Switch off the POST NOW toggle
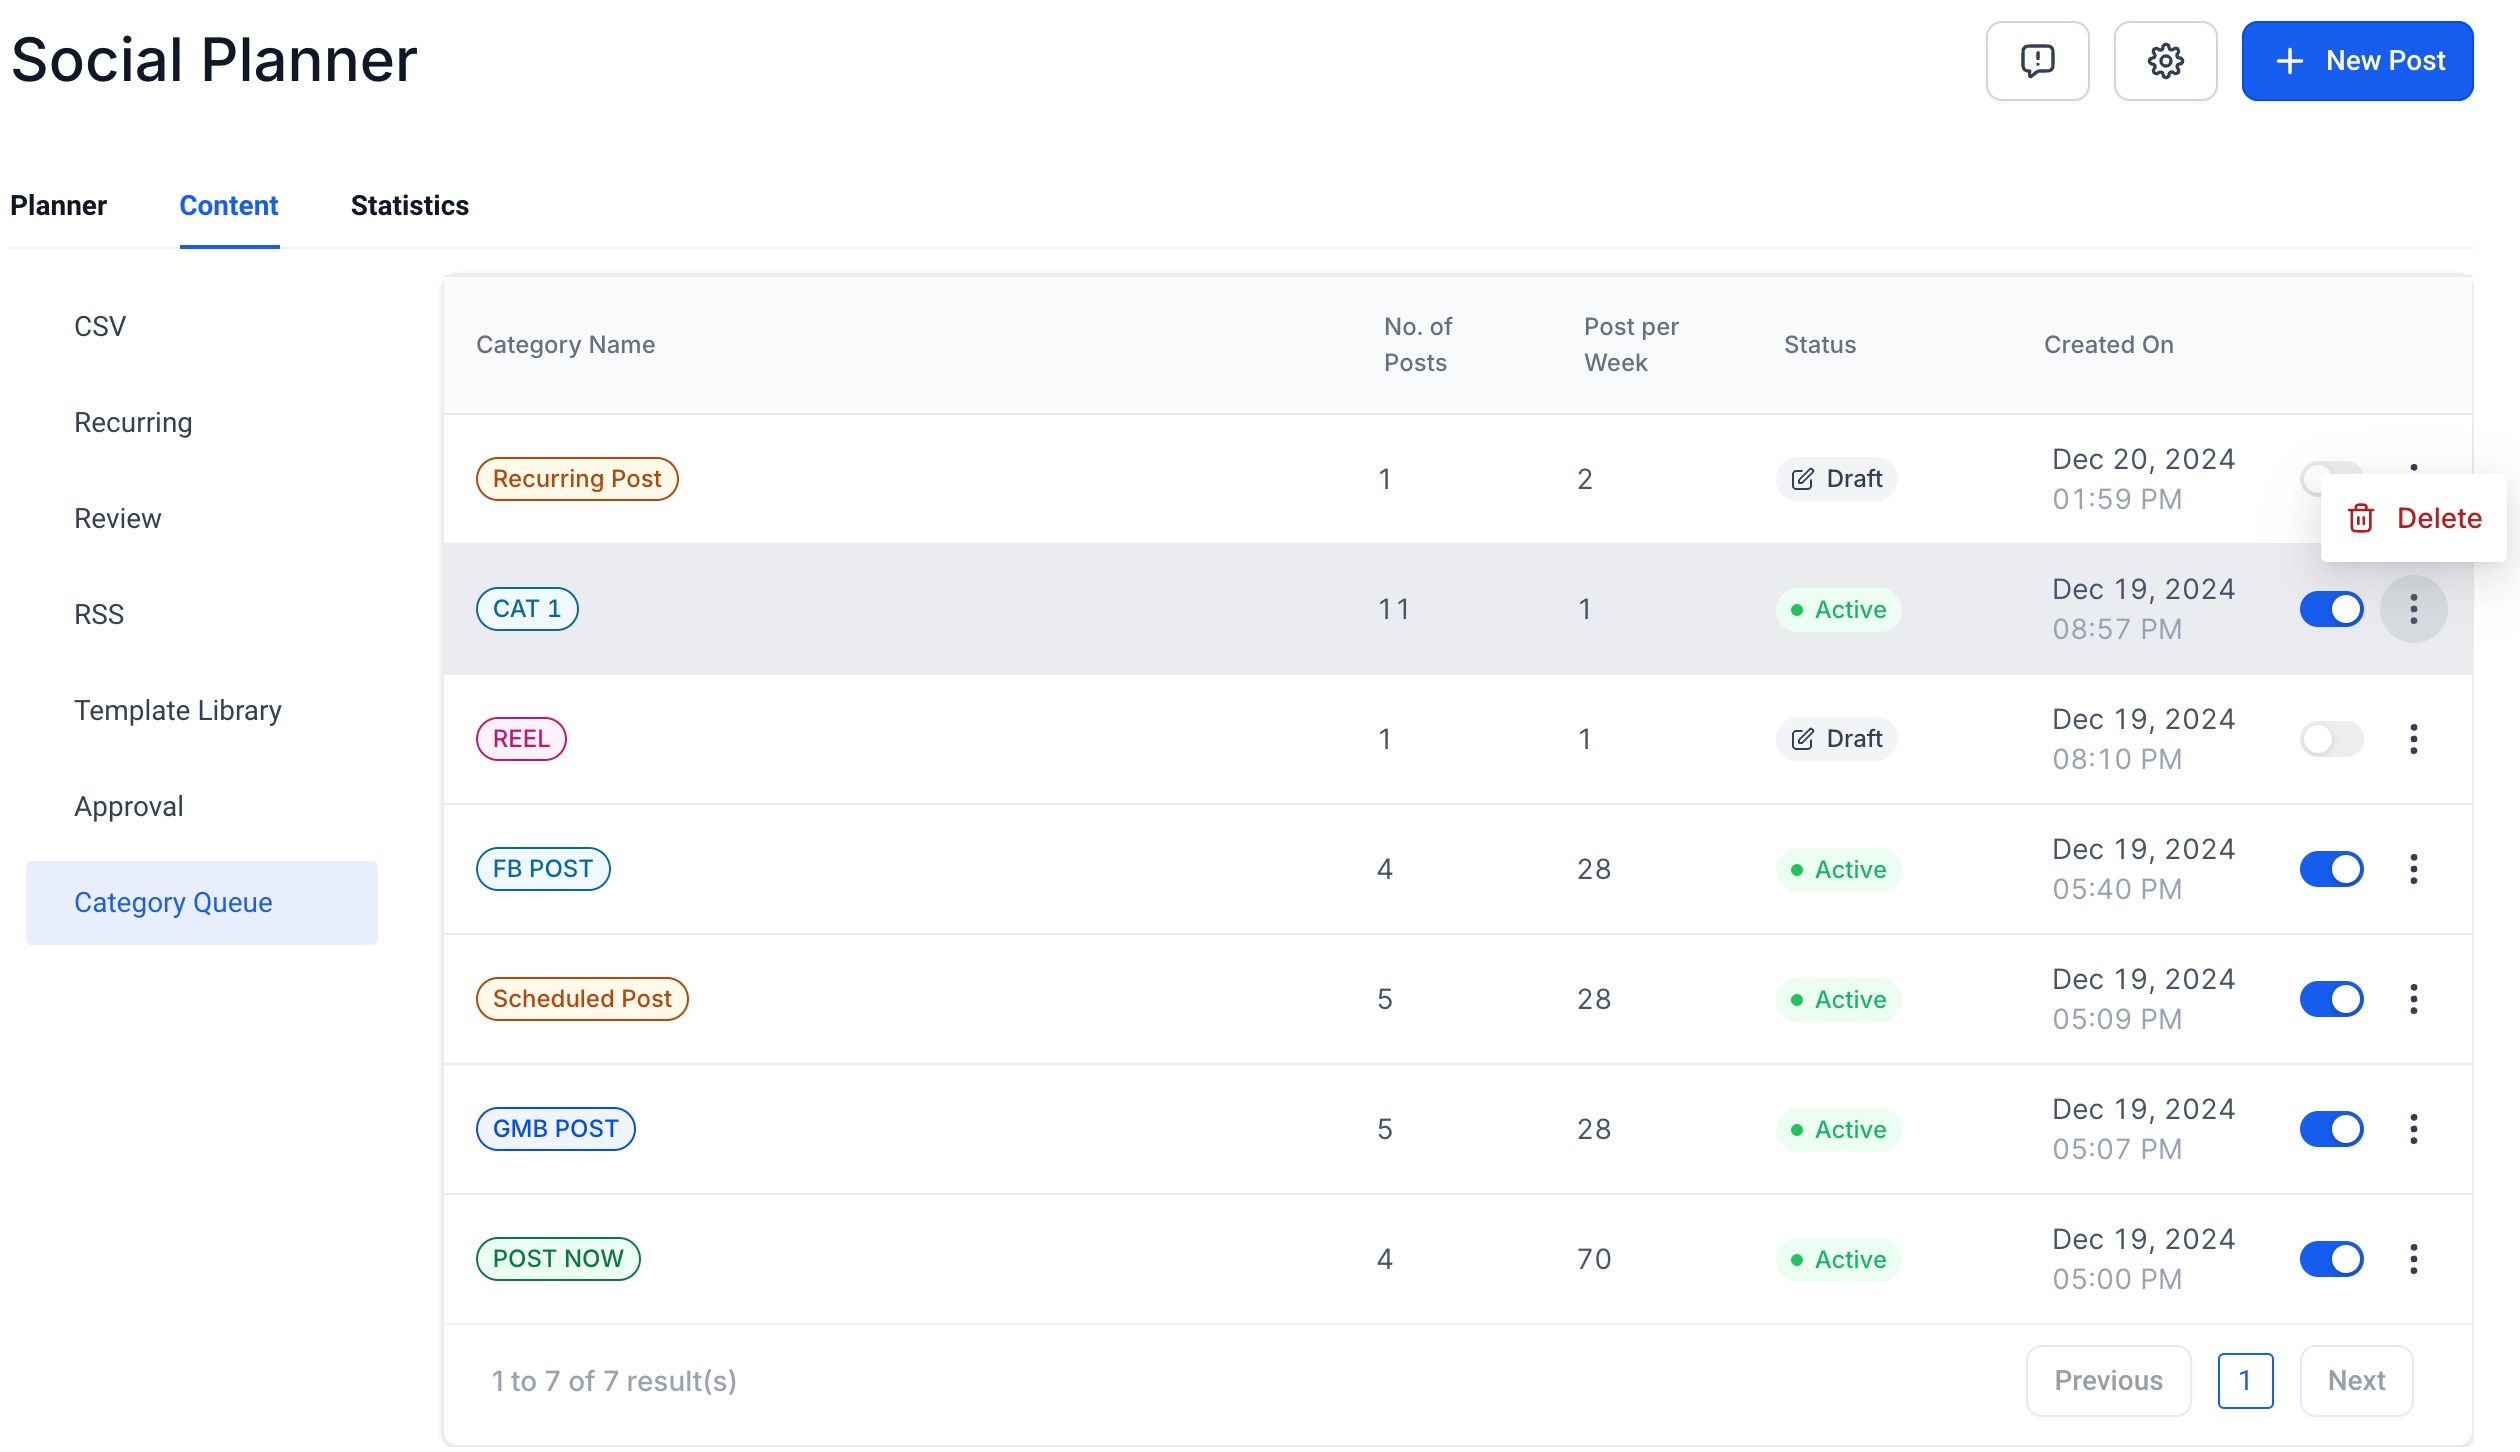The height and width of the screenshot is (1452, 2520). click(x=2330, y=1259)
